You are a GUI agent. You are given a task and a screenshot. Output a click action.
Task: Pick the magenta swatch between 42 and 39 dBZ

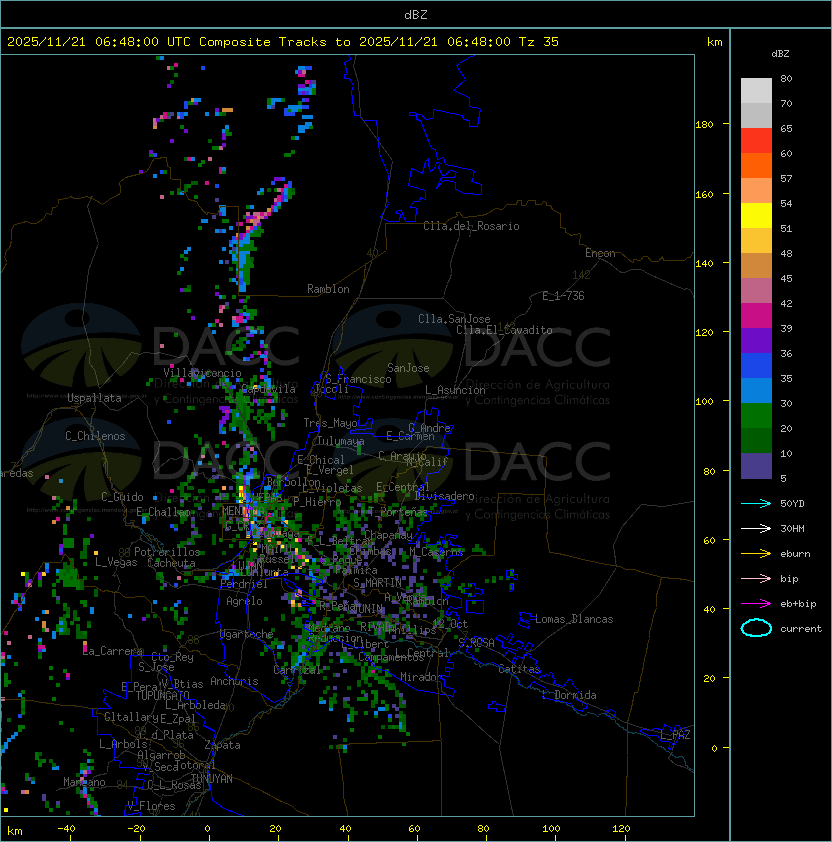click(756, 316)
